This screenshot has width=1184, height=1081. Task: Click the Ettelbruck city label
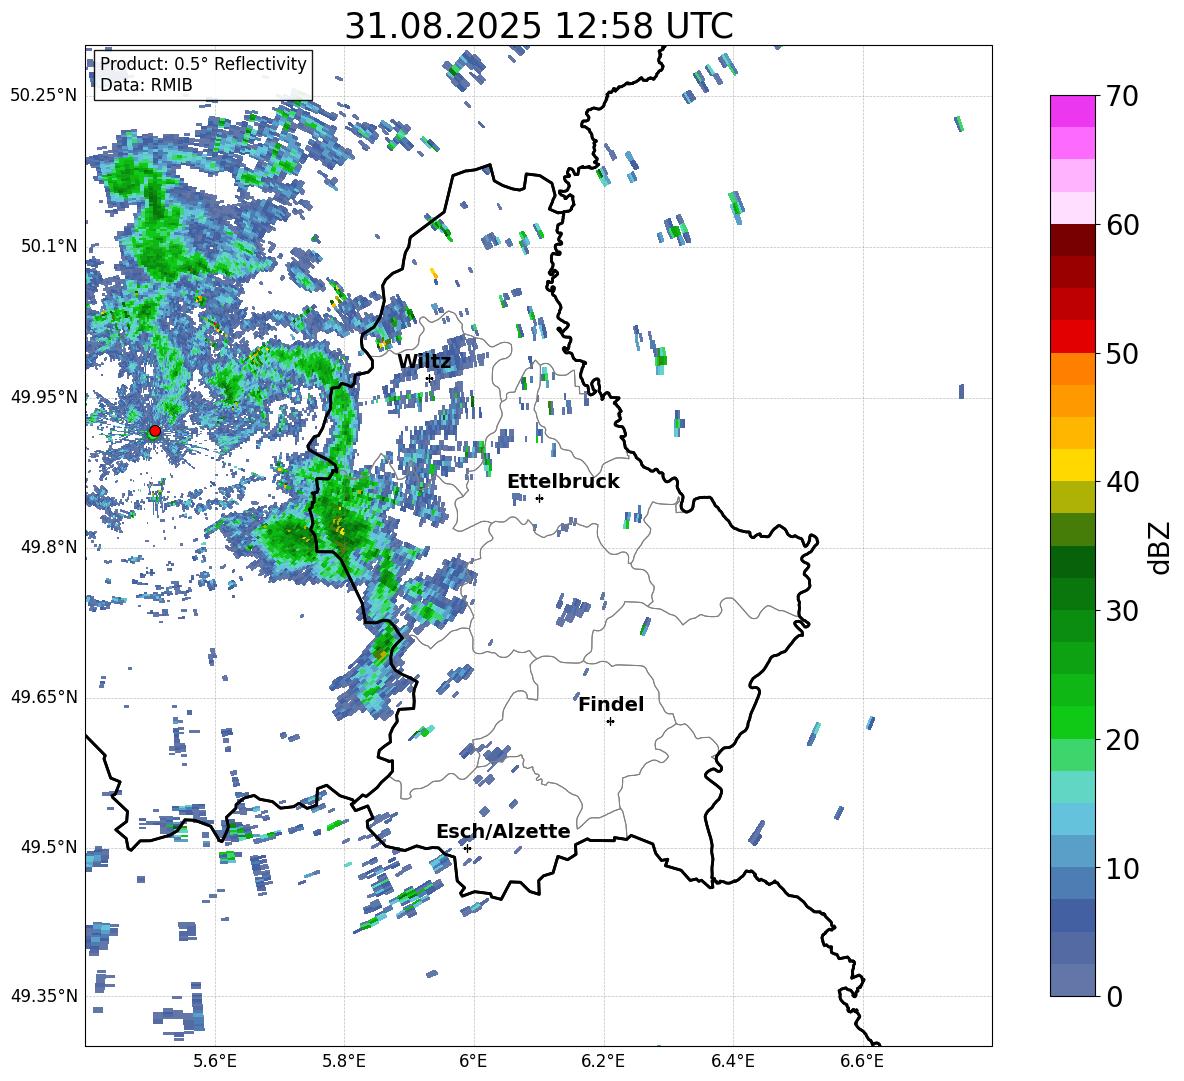tap(563, 482)
